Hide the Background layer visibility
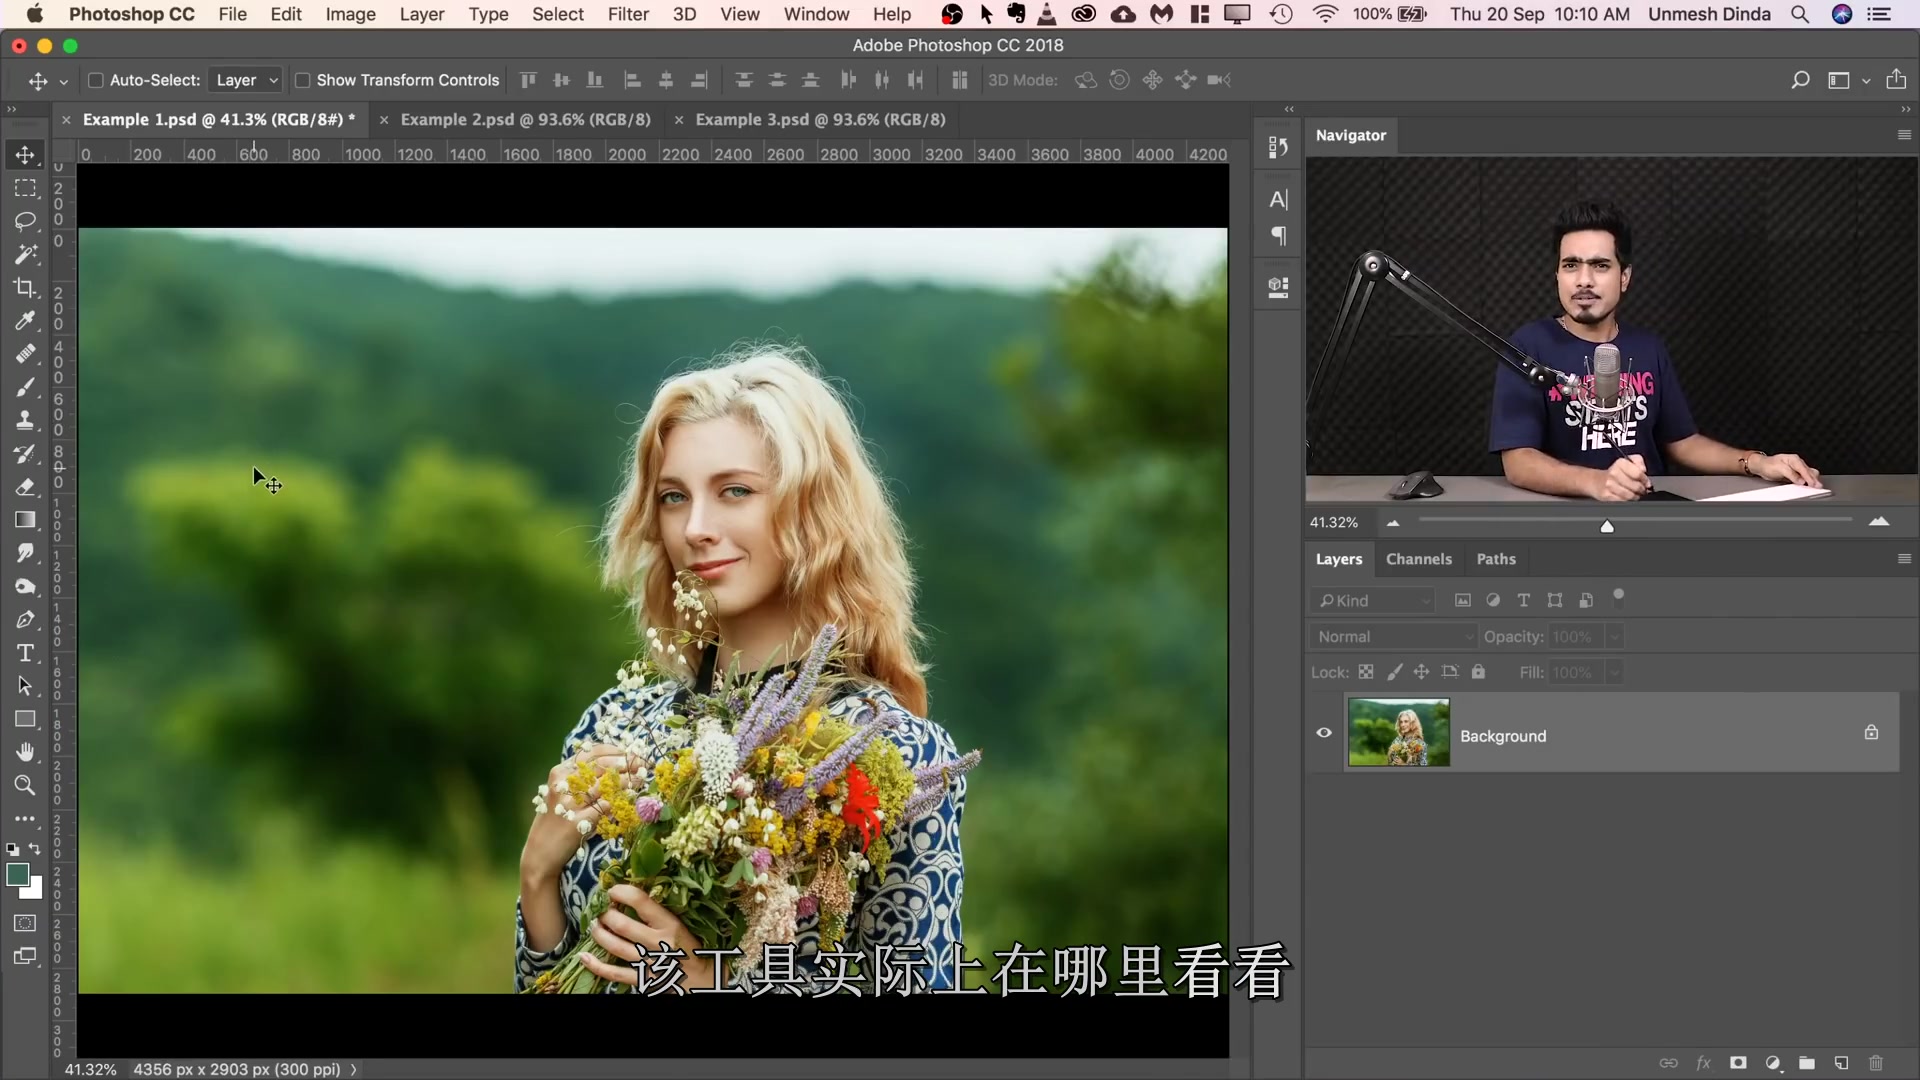1920x1080 pixels. point(1324,733)
